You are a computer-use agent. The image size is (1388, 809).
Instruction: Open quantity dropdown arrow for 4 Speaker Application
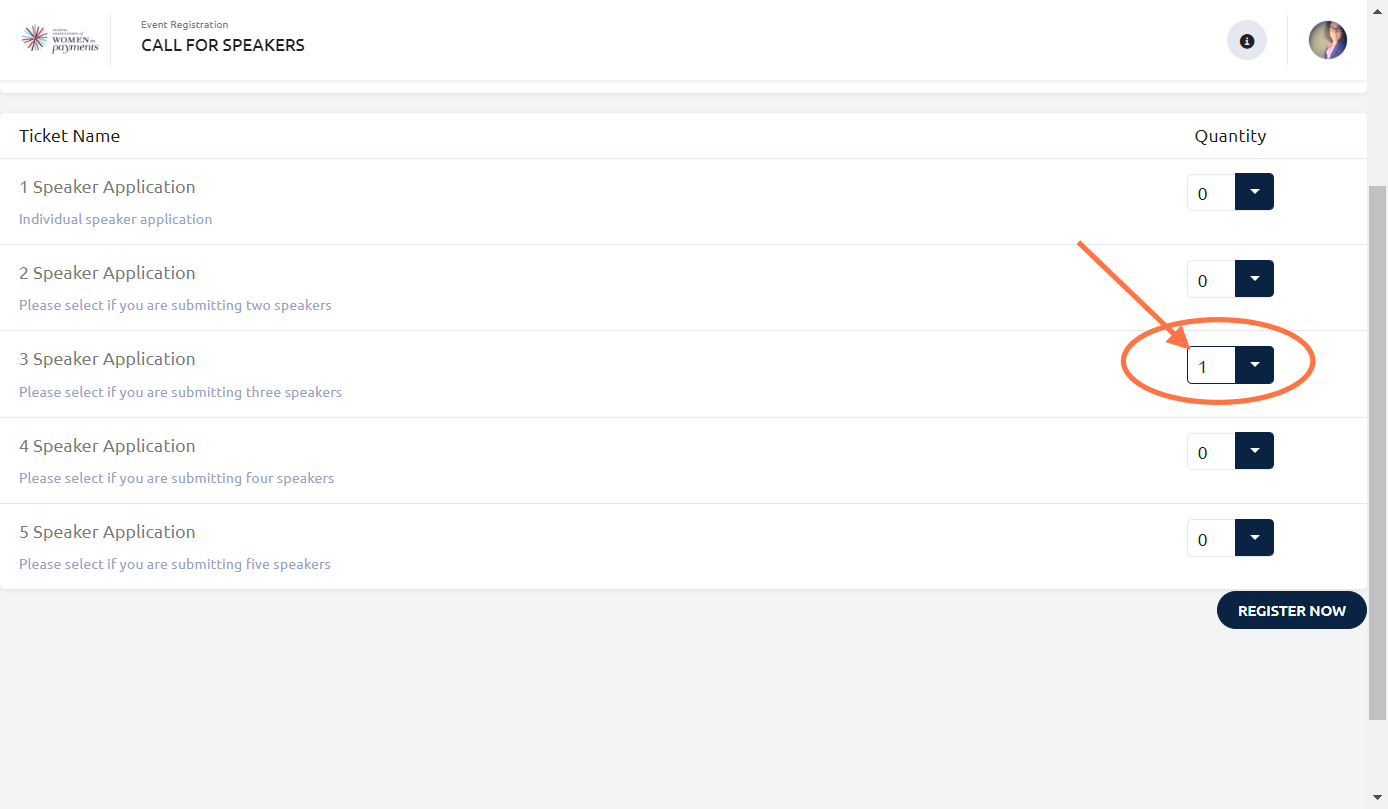click(1255, 451)
